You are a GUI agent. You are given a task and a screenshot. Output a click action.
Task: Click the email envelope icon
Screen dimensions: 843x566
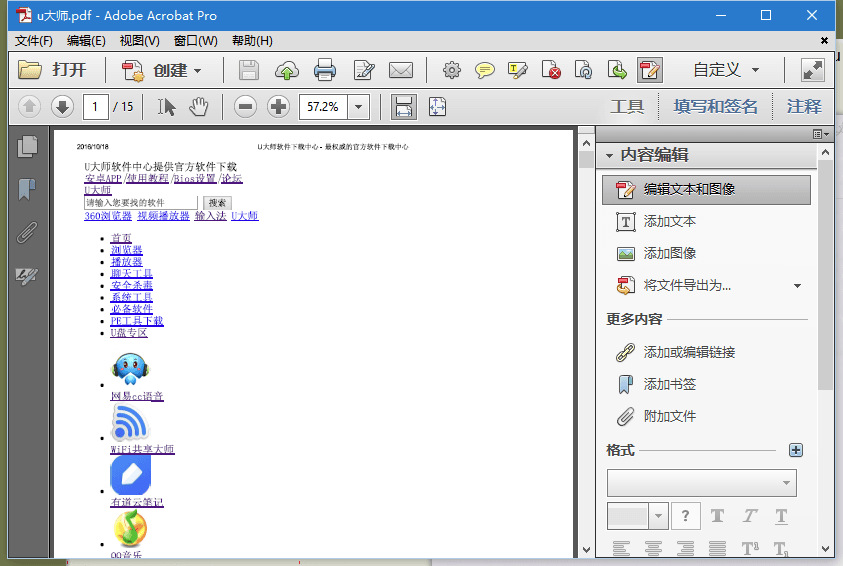coord(401,70)
